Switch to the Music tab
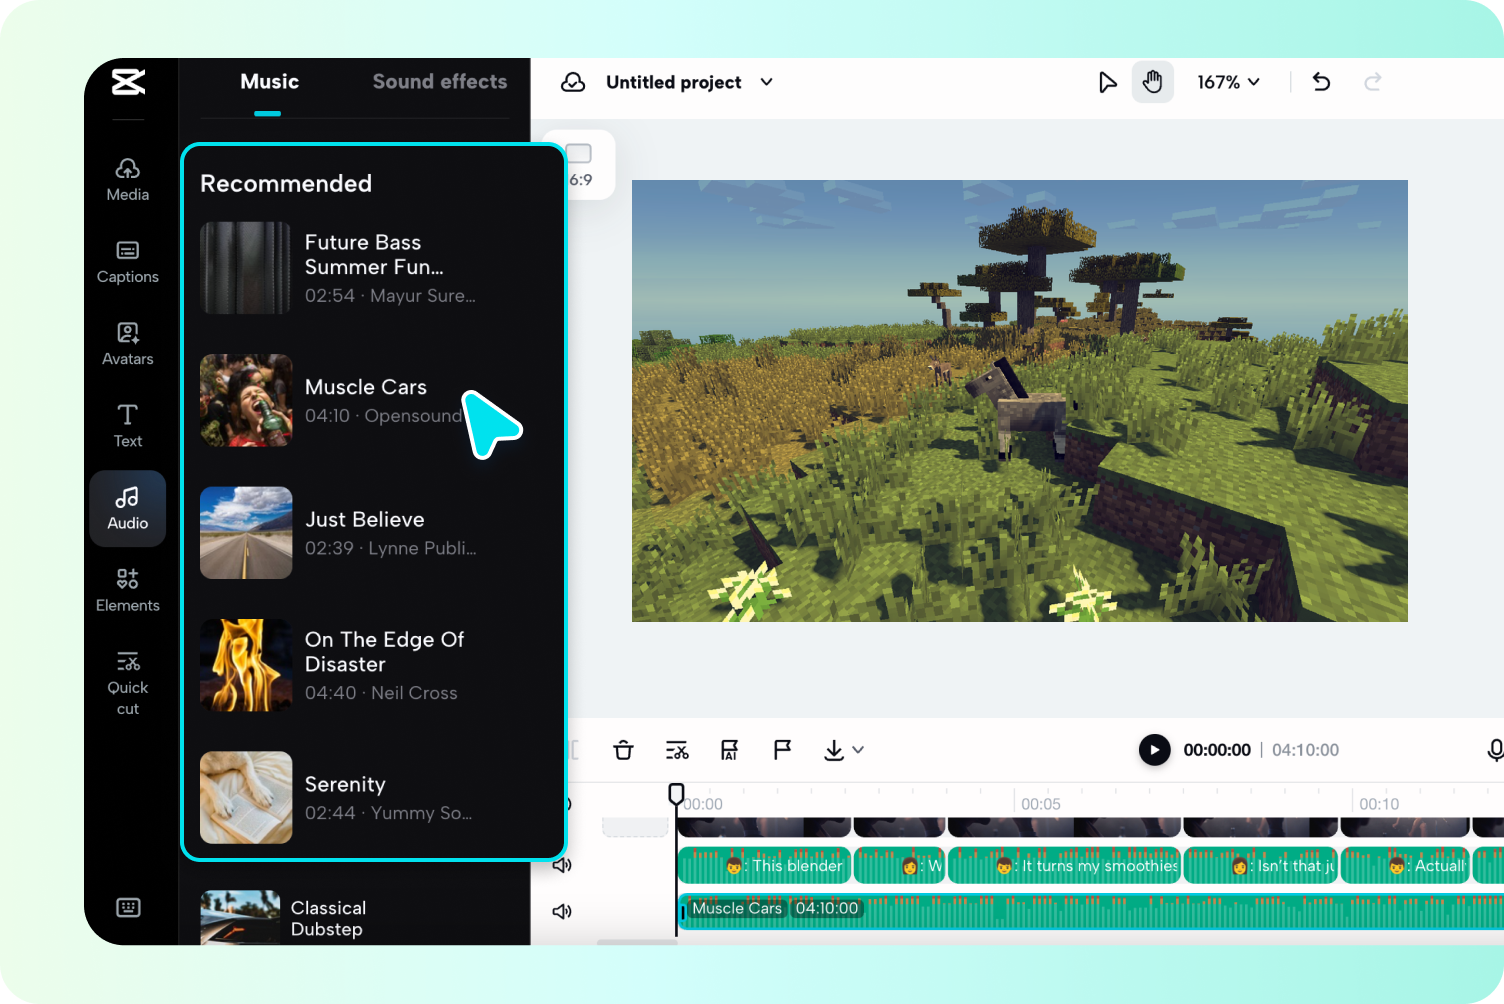 click(269, 82)
